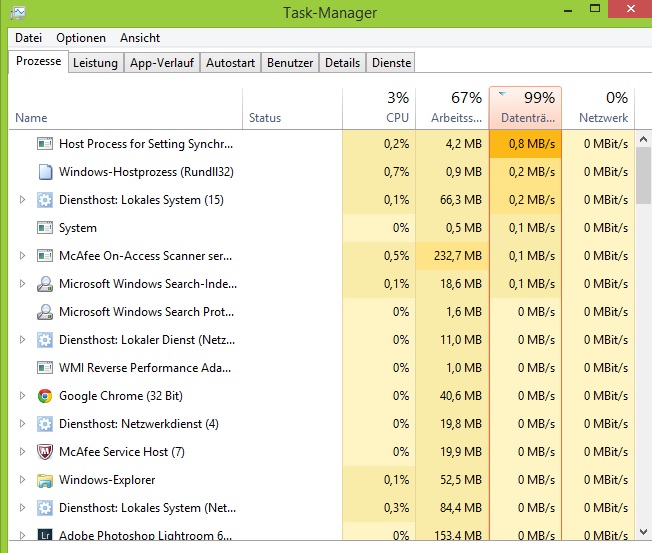Screen dimensions: 652x553
Task: Click the 66,3 MB memory value
Action: (461, 200)
